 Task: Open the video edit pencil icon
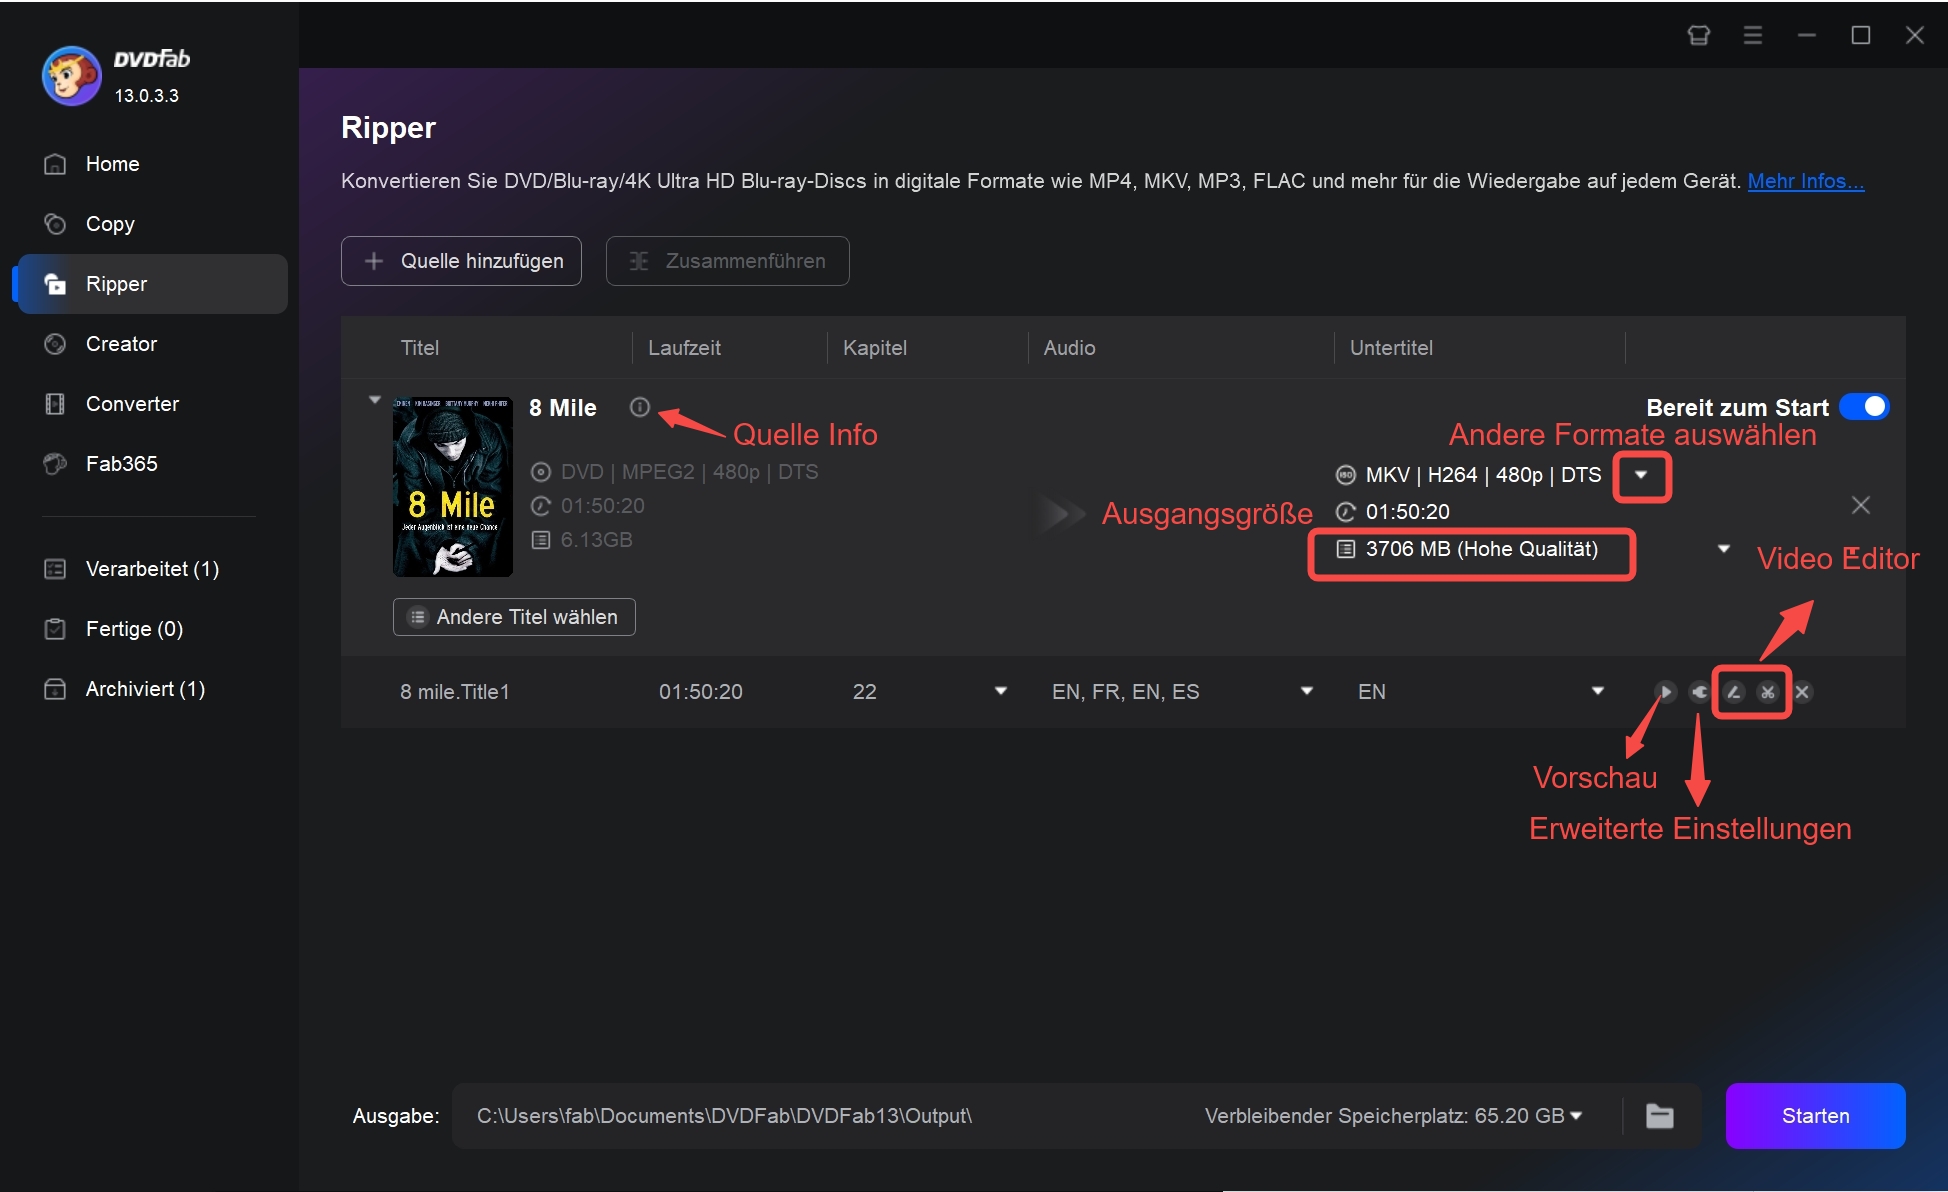1734,692
